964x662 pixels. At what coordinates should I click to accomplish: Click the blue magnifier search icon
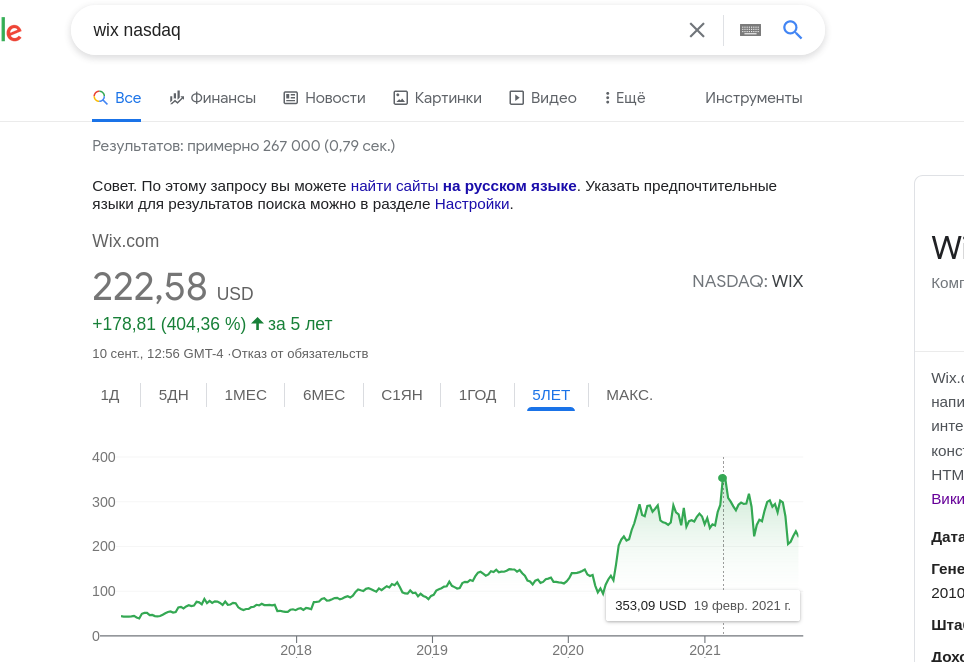tap(793, 30)
